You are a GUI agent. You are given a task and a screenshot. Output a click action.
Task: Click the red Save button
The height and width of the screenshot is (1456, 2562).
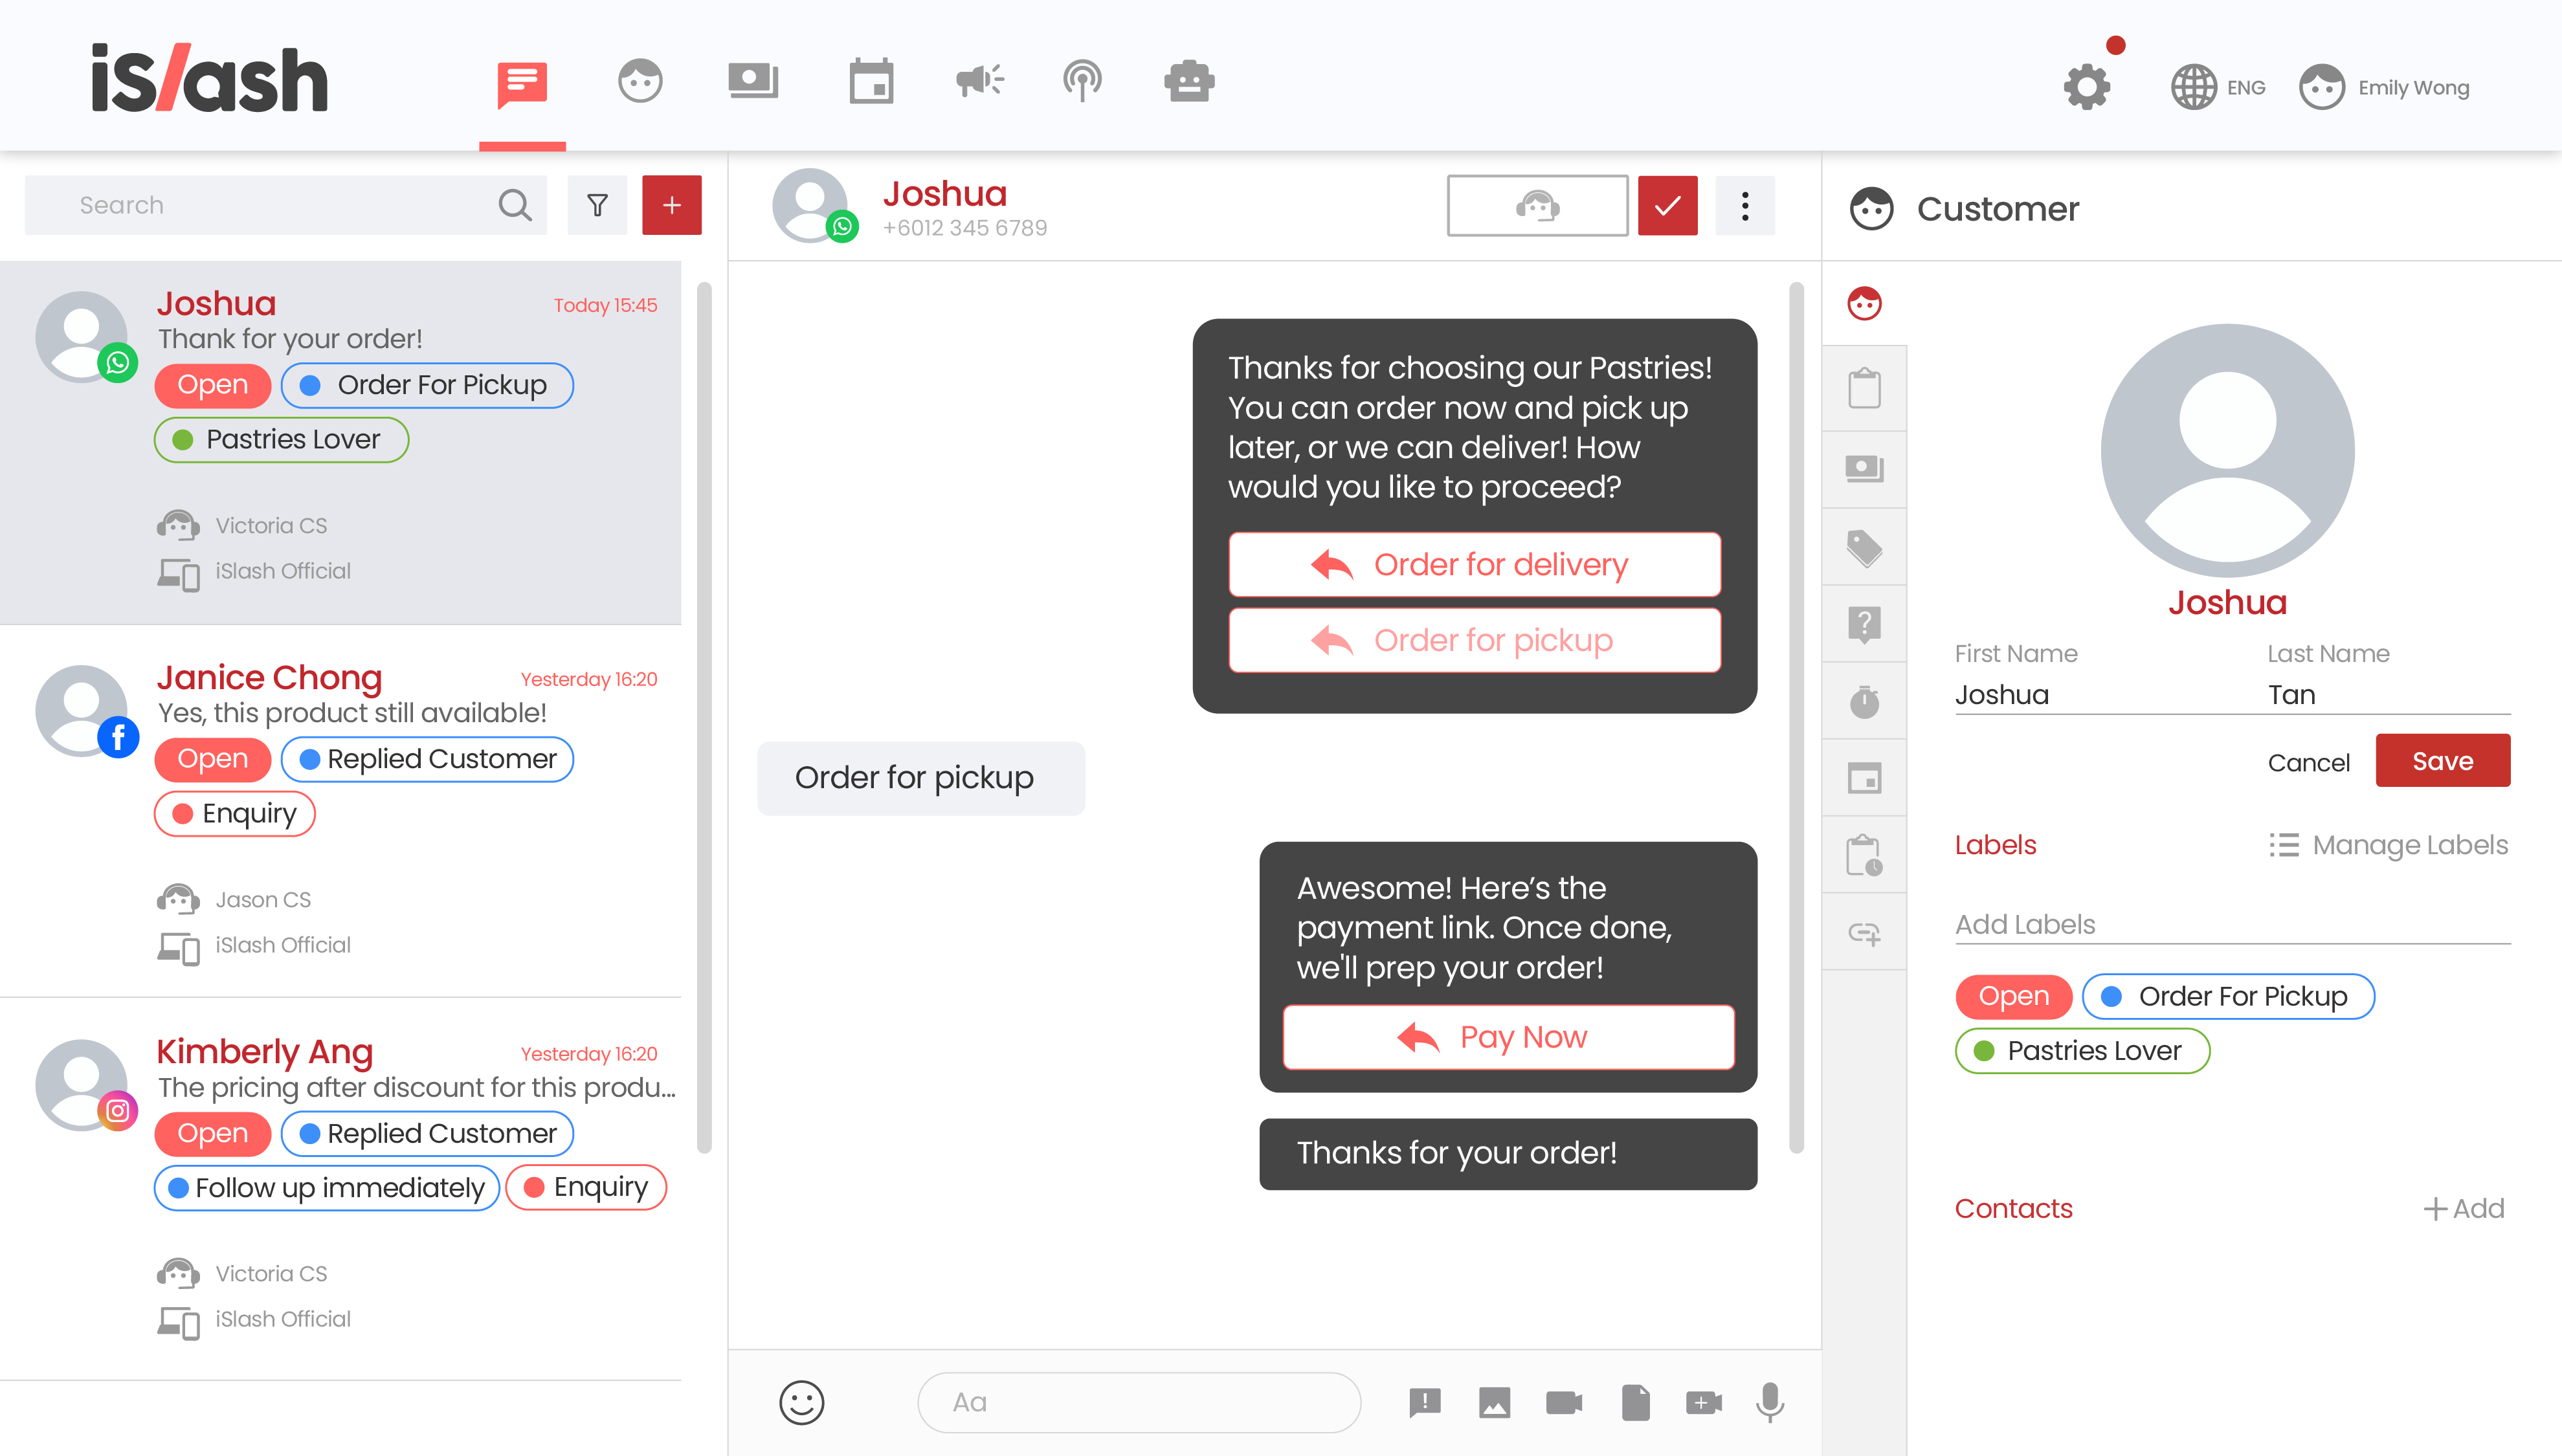(2442, 761)
